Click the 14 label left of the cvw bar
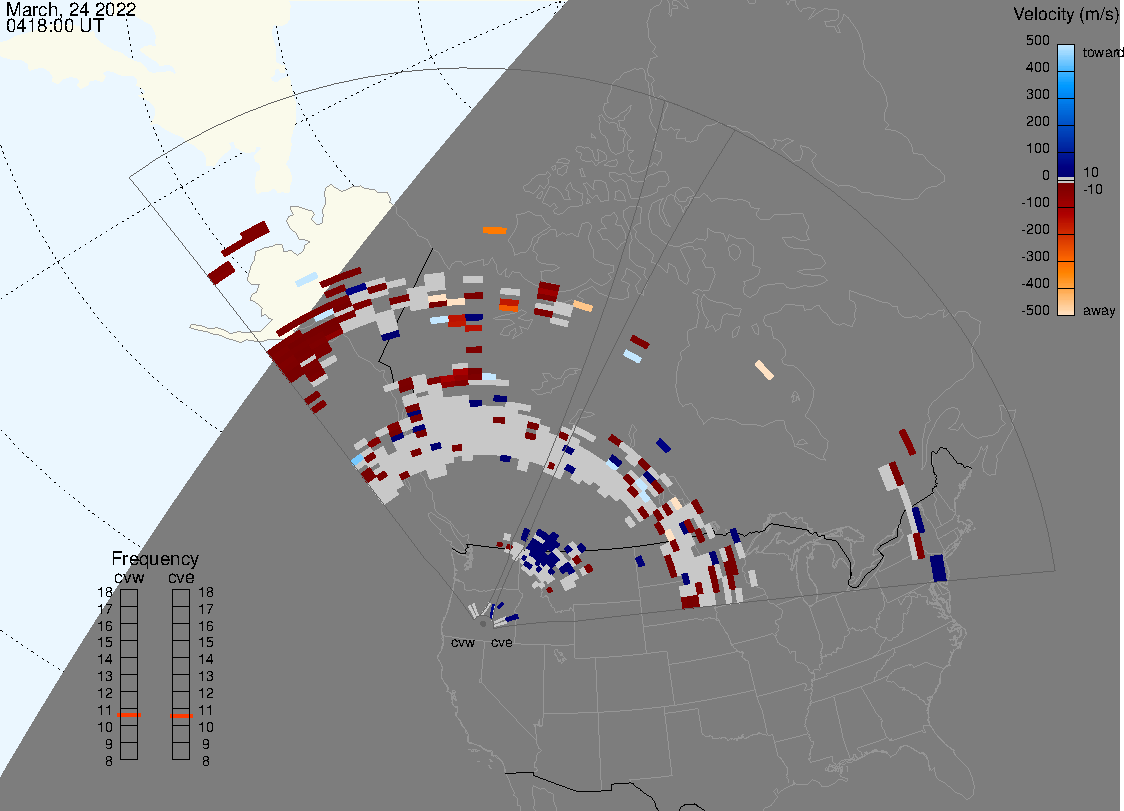The height and width of the screenshot is (811, 1124). (x=105, y=659)
